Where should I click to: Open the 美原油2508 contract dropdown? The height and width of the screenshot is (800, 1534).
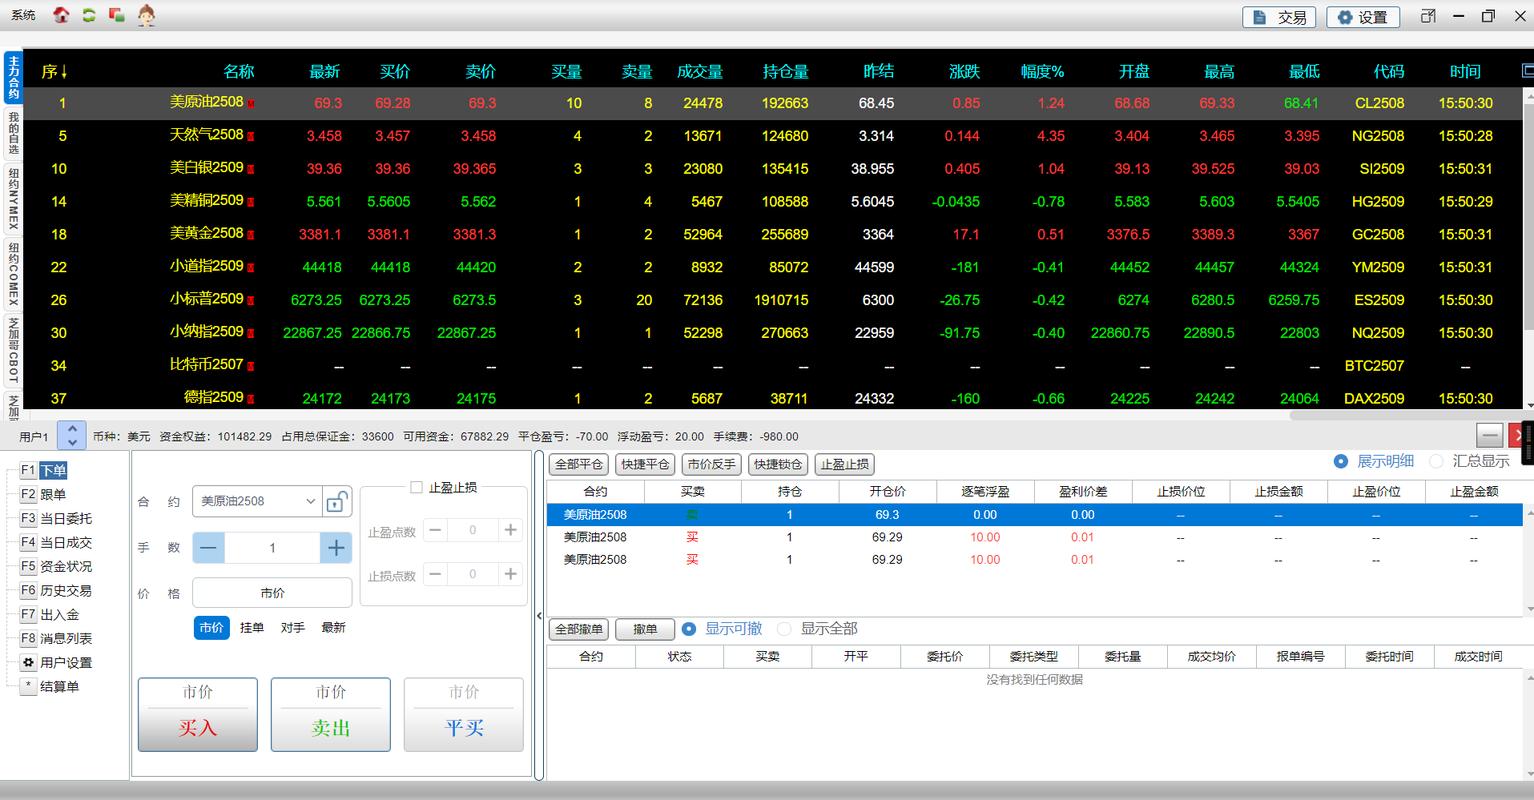point(255,501)
